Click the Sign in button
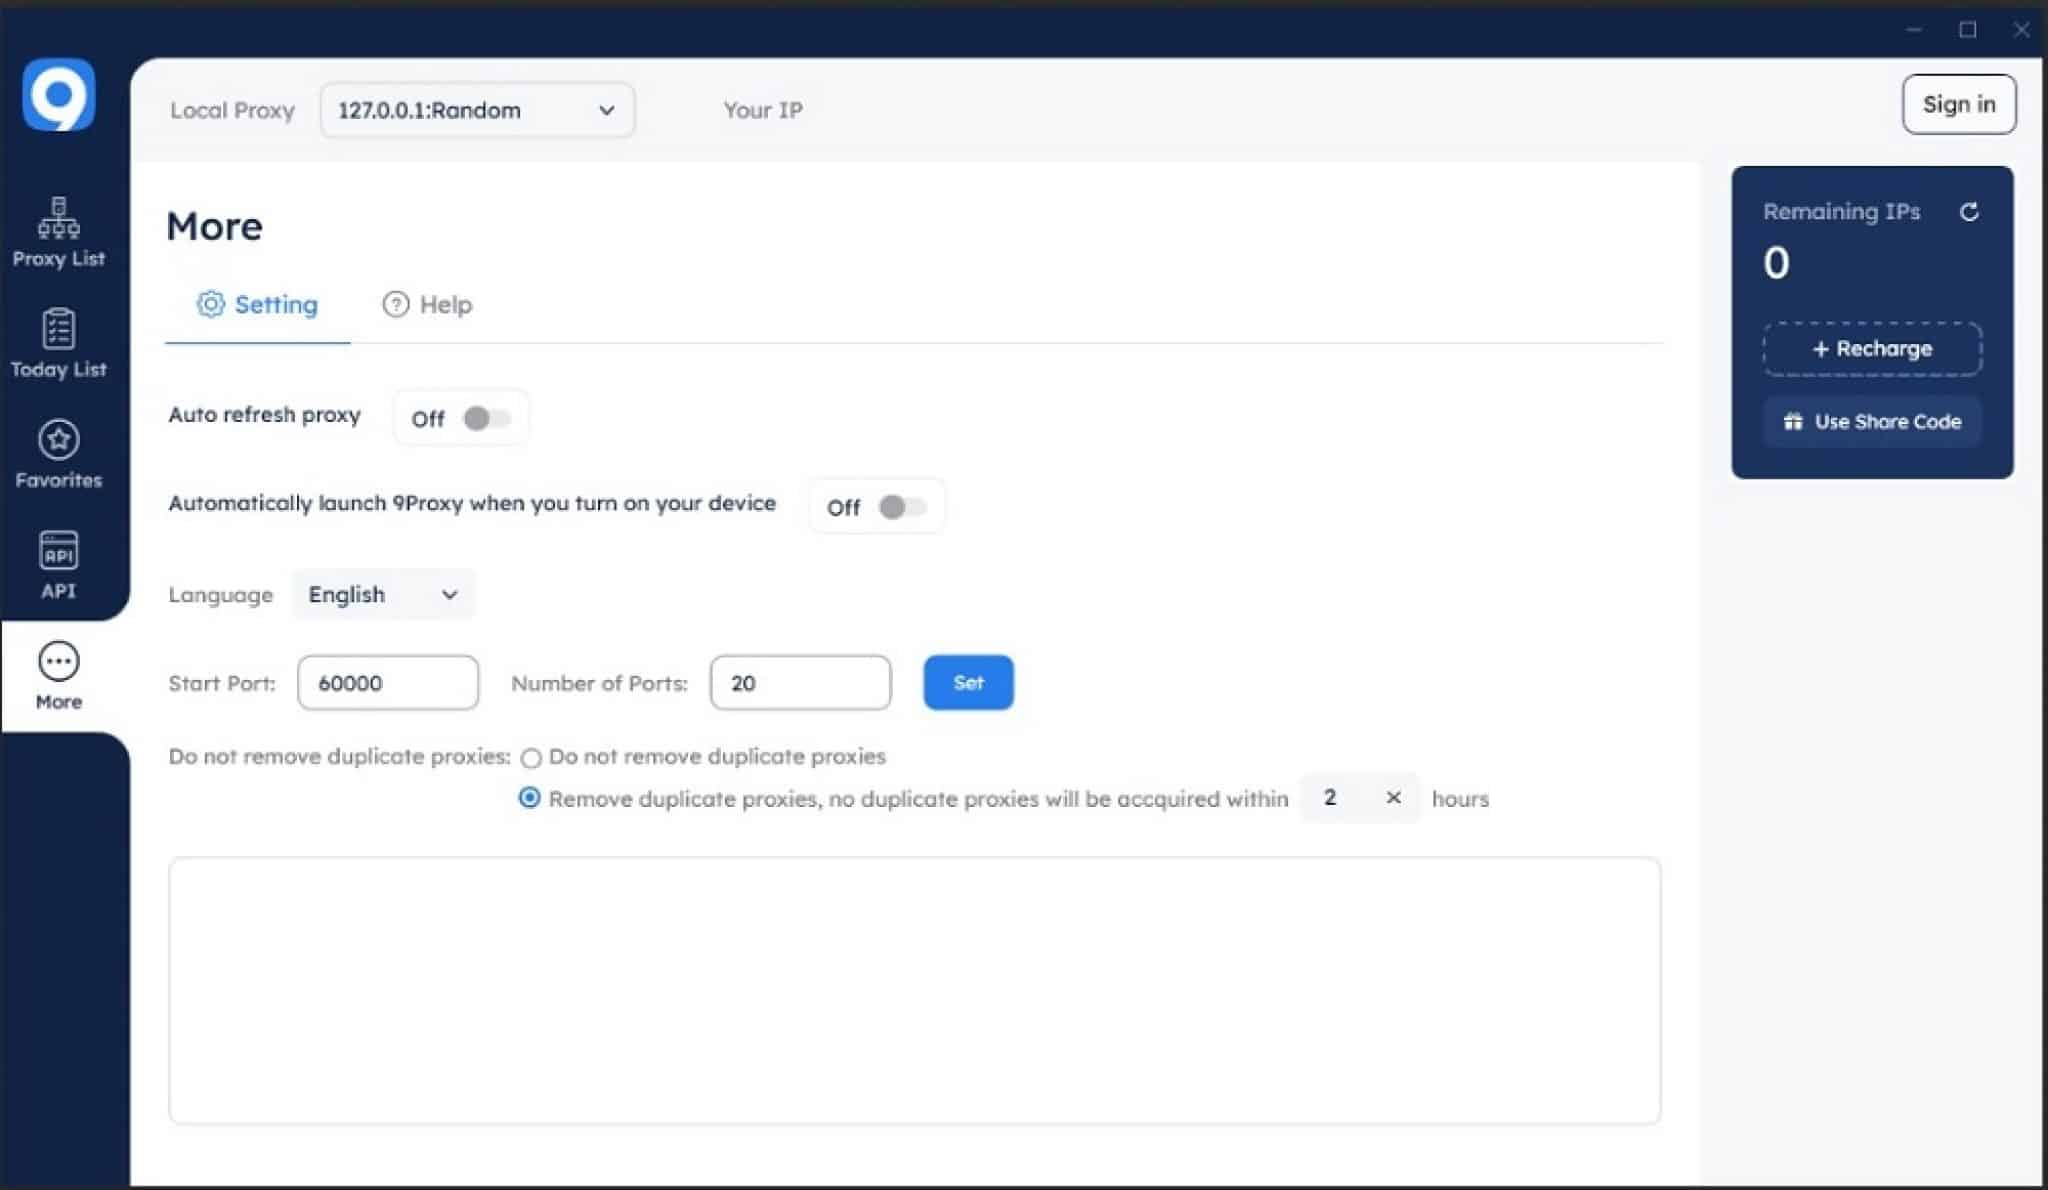The image size is (2048, 1190). tap(1958, 104)
